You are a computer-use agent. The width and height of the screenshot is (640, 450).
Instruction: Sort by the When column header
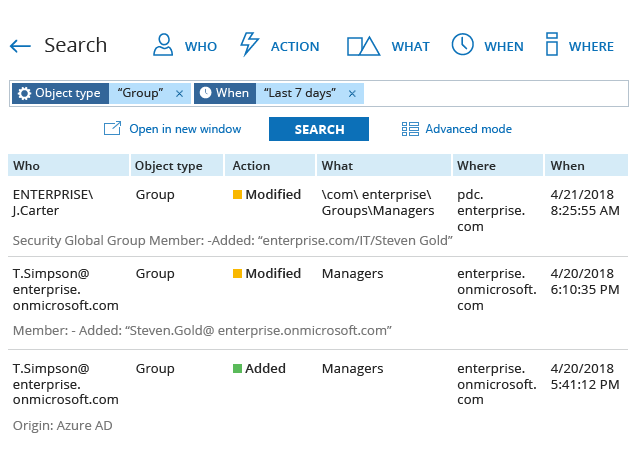click(567, 166)
